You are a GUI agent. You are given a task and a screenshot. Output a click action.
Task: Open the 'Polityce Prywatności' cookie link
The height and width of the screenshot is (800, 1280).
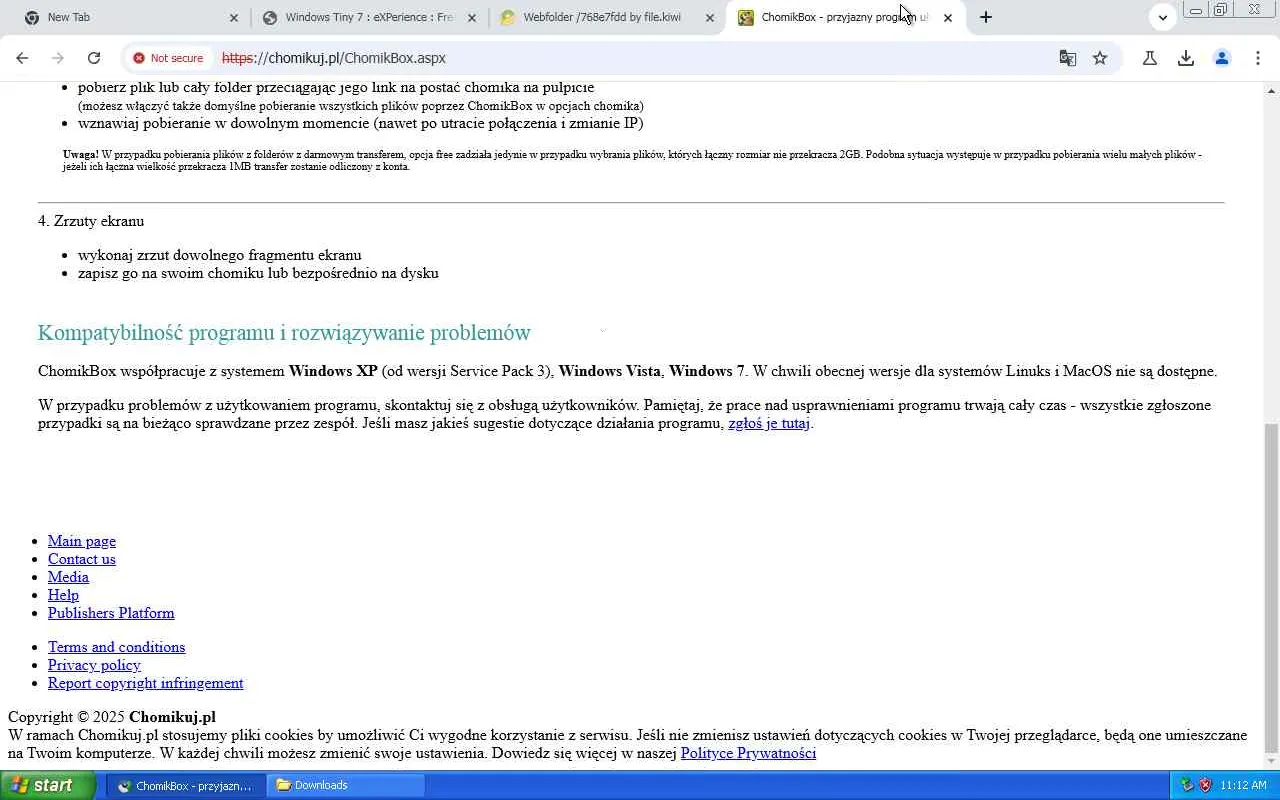tap(748, 753)
